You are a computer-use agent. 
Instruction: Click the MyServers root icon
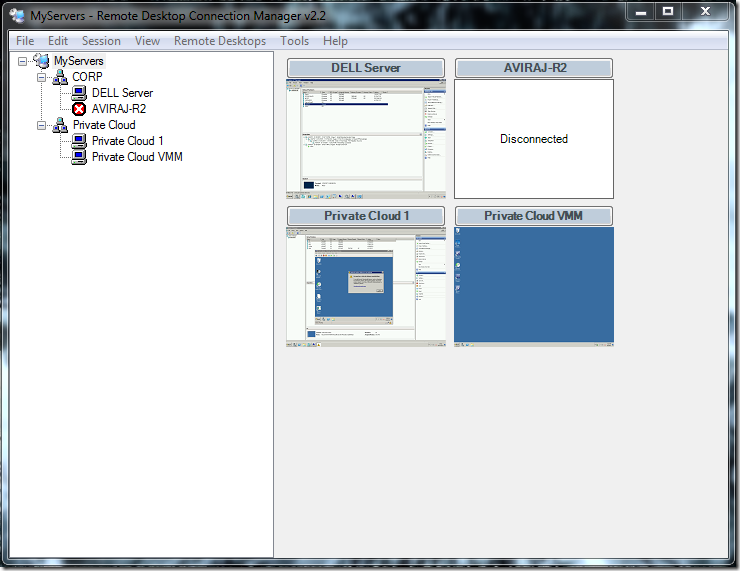coord(42,61)
